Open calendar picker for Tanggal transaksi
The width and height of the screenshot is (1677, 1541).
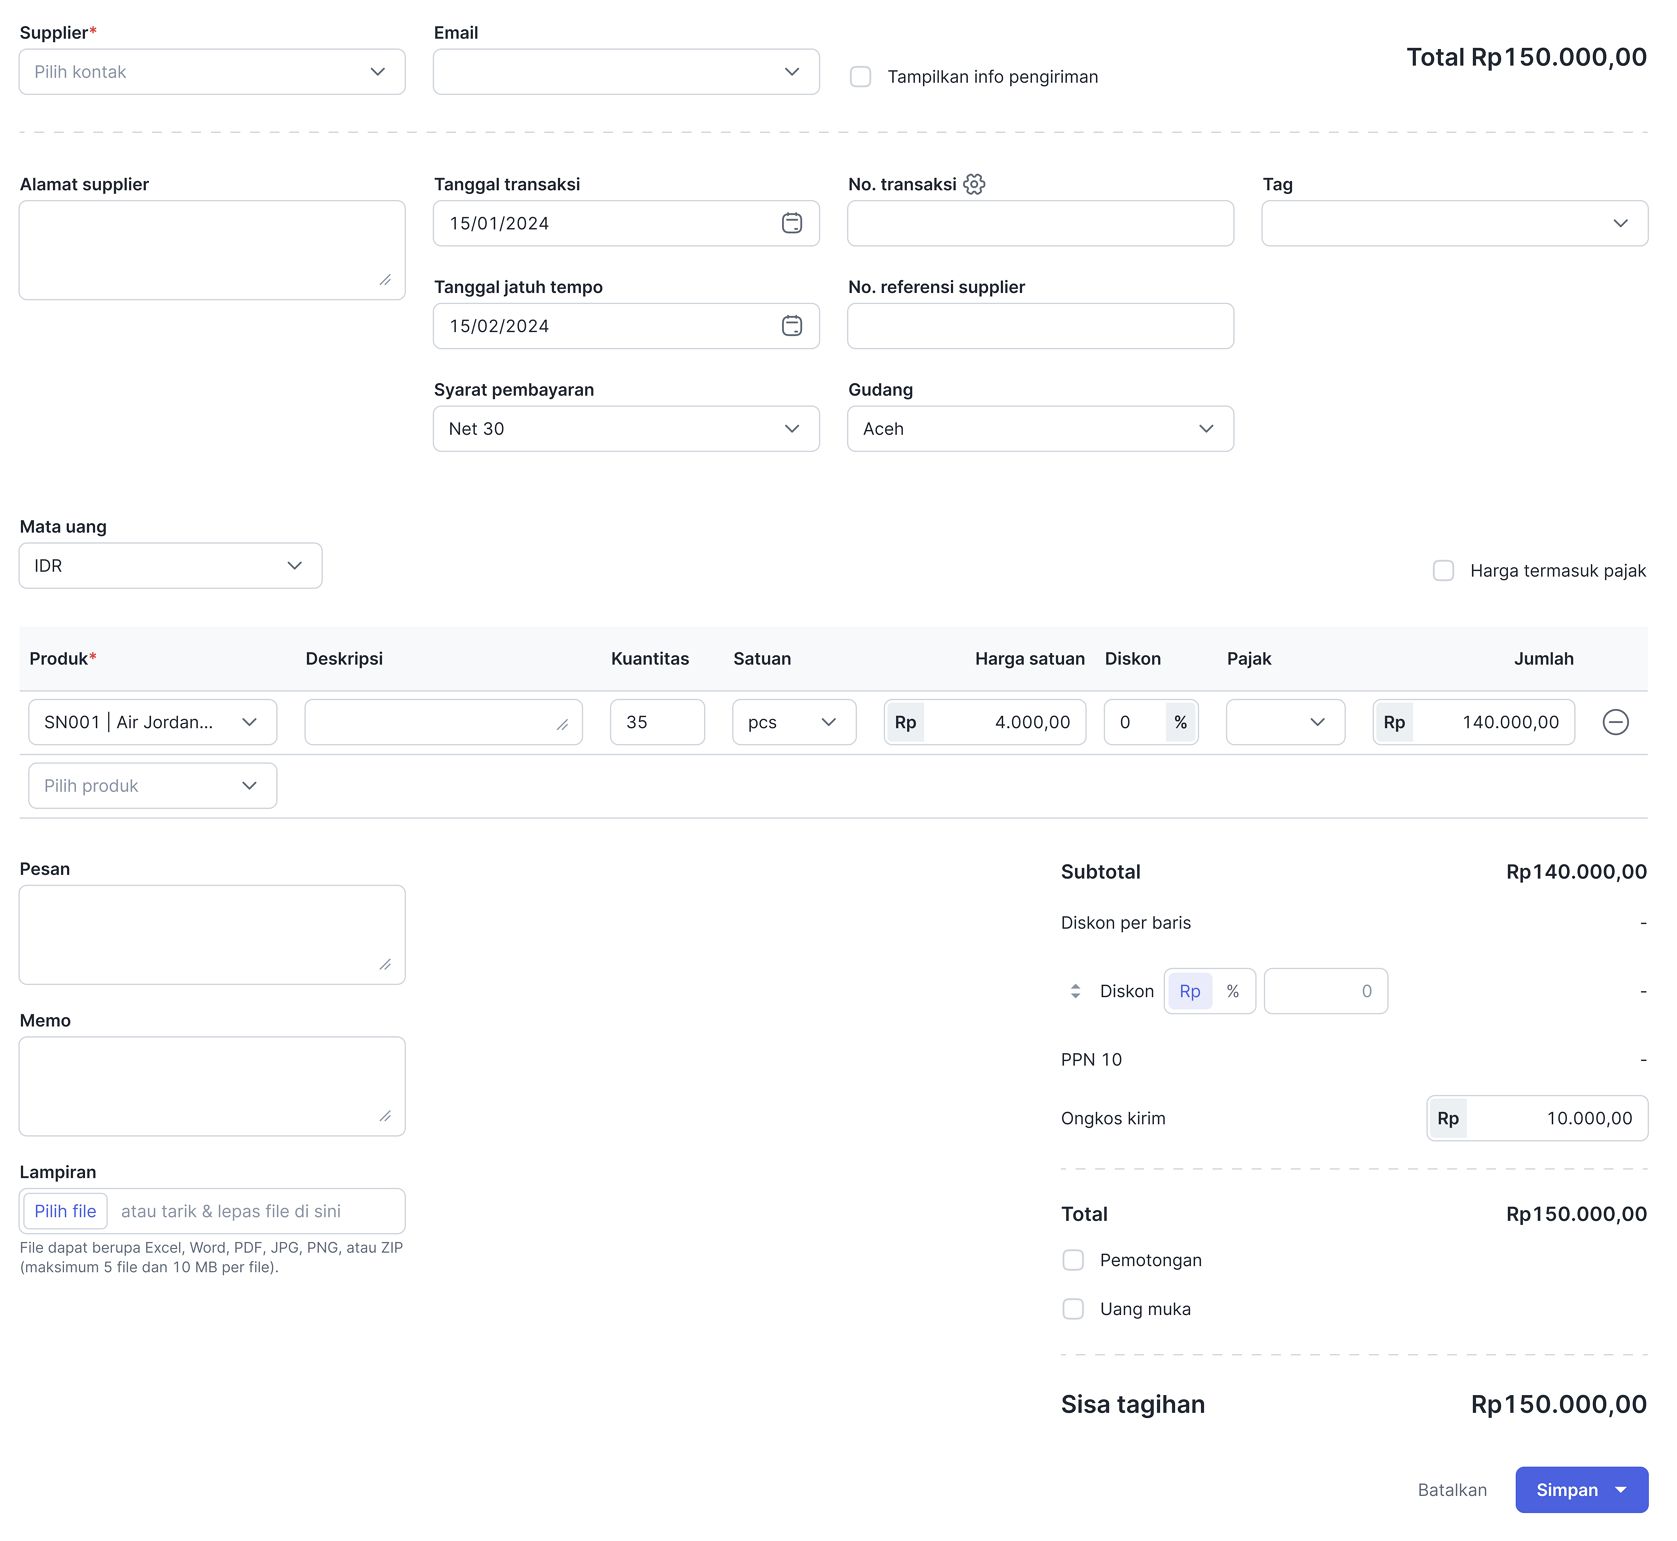tap(792, 223)
